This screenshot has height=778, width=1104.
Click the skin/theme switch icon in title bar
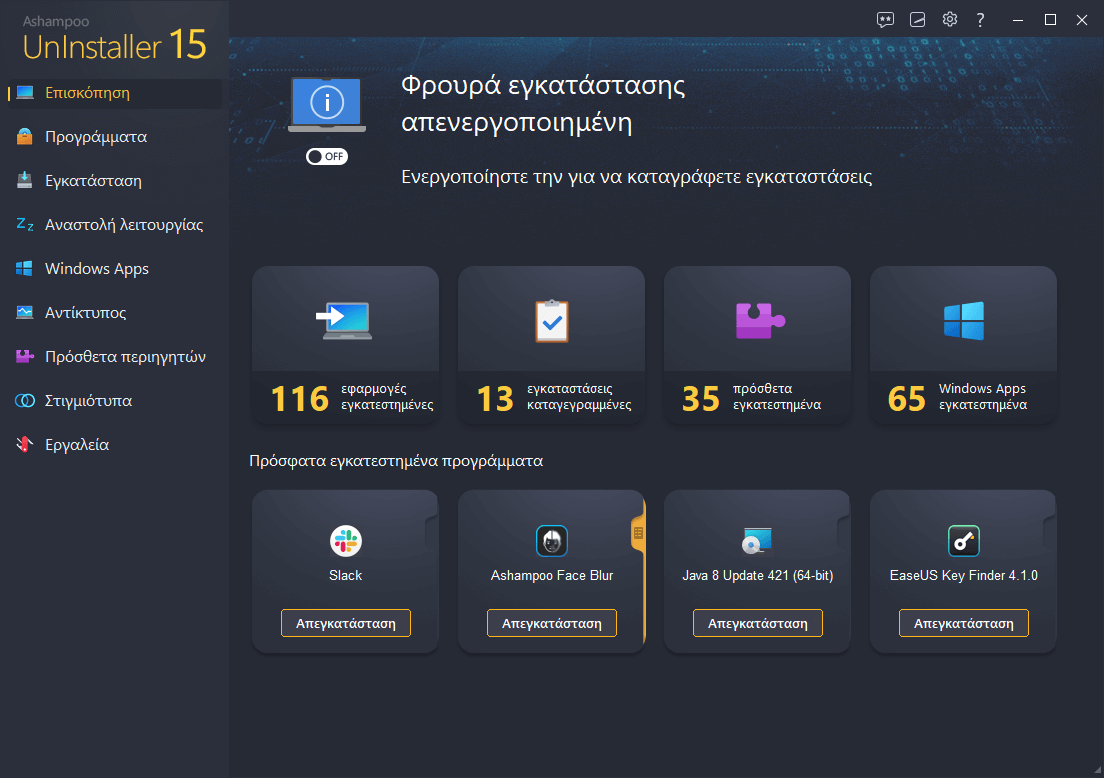[x=917, y=20]
